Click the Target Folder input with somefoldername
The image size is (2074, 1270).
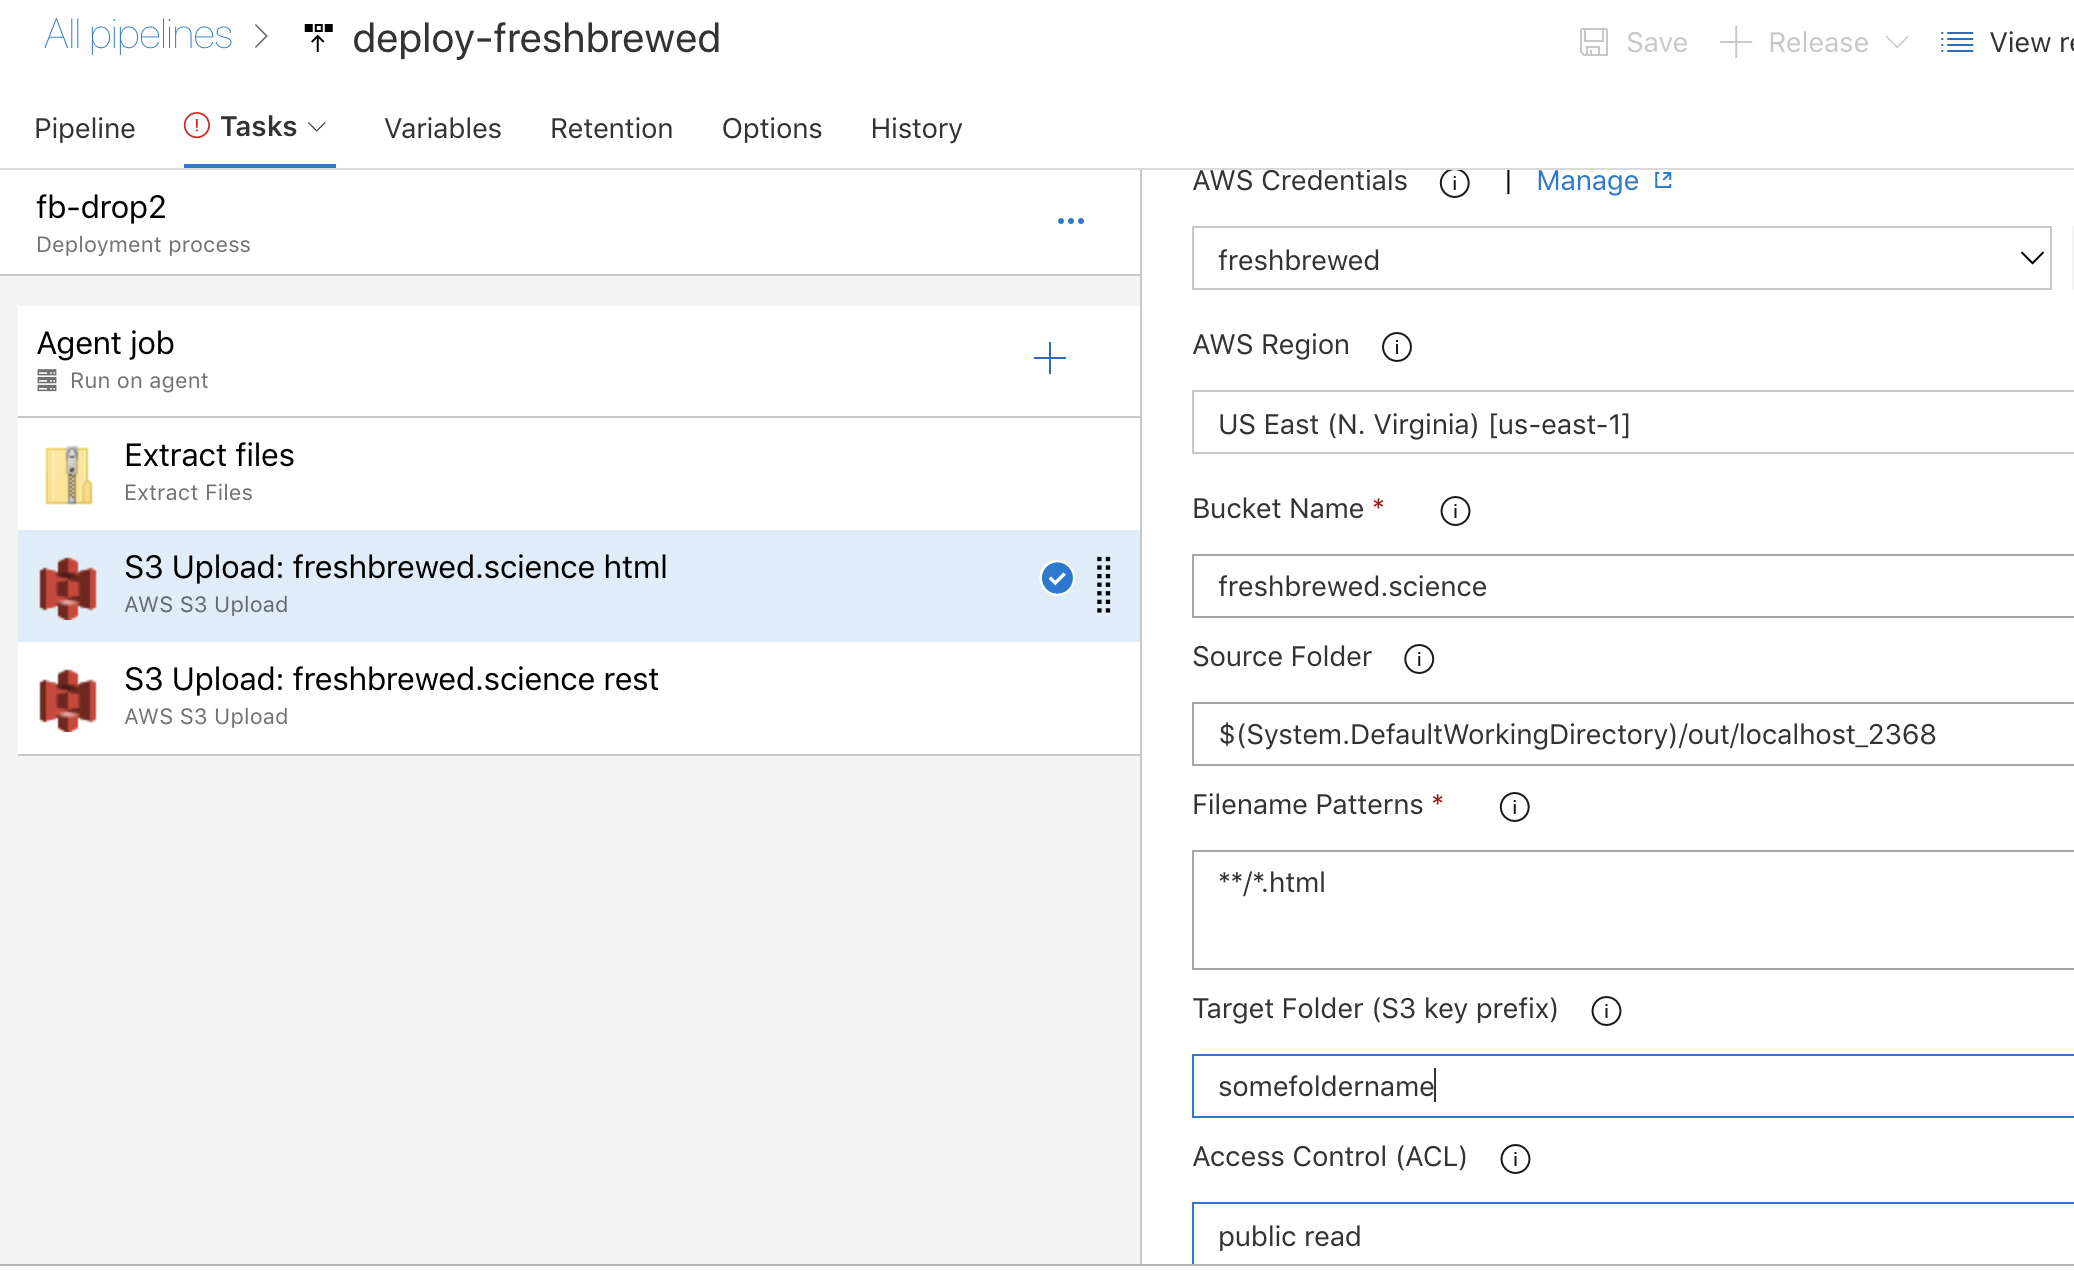[x=1632, y=1085]
